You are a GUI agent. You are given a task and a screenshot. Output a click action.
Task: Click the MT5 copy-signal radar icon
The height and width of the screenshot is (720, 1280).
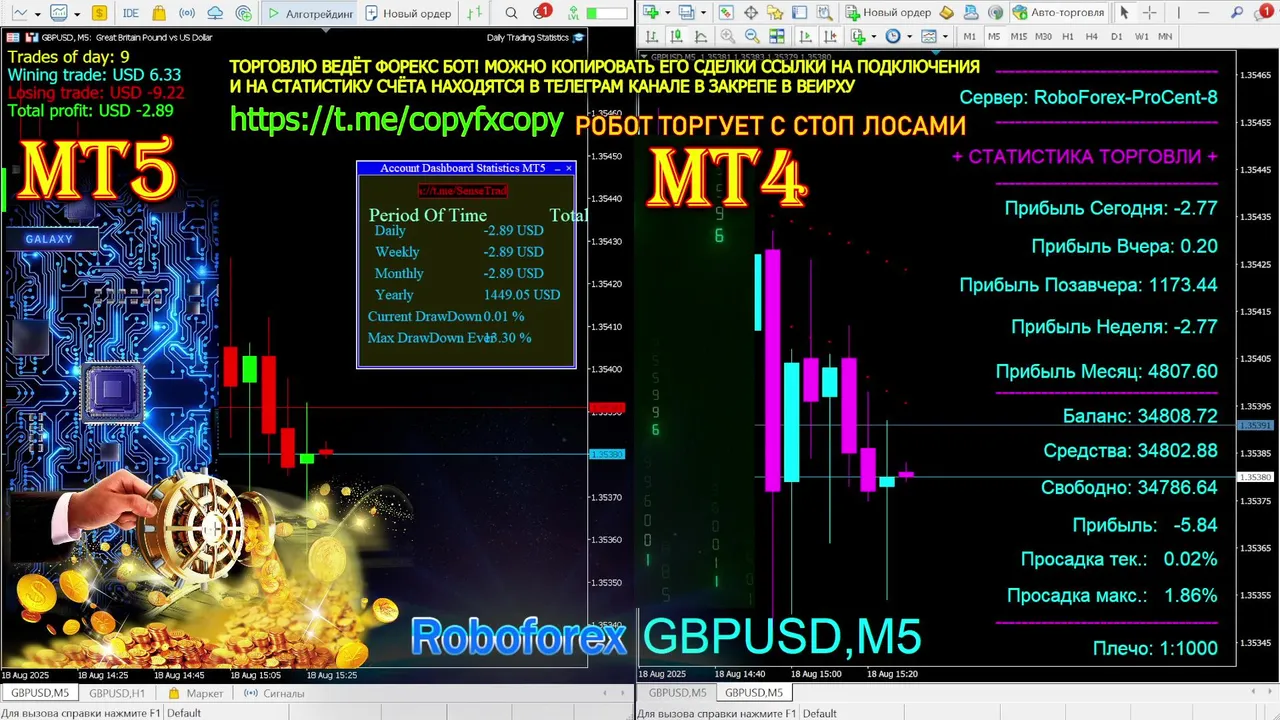(x=244, y=13)
